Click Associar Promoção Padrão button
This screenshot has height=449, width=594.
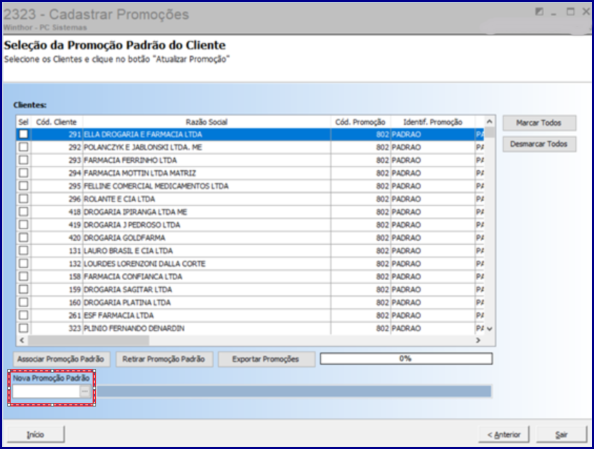61,359
